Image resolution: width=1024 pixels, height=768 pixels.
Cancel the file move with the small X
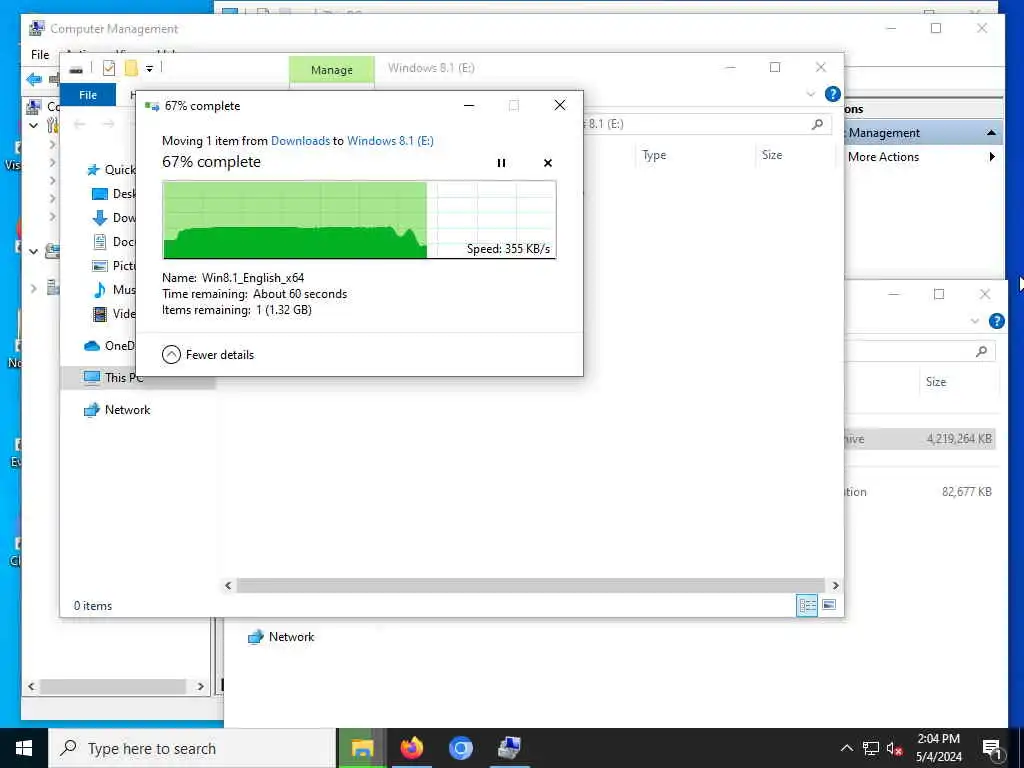[x=548, y=163]
